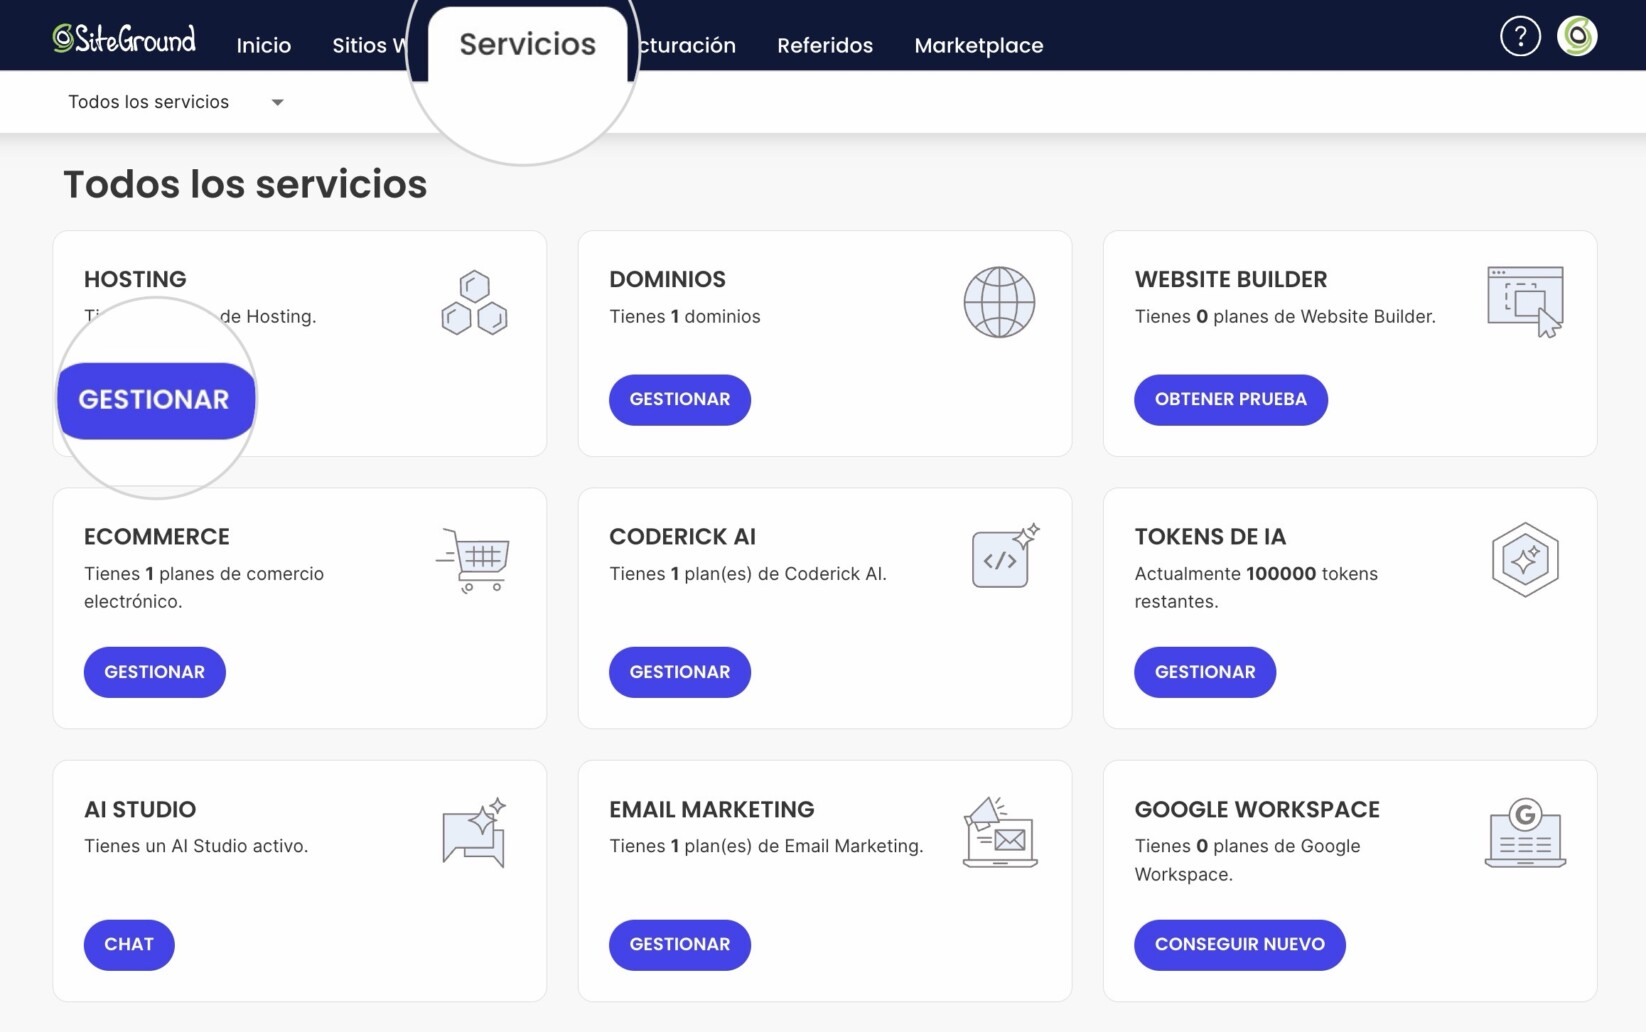This screenshot has height=1032, width=1646.
Task: Click Gestionar under Coderick AI
Action: (x=680, y=672)
